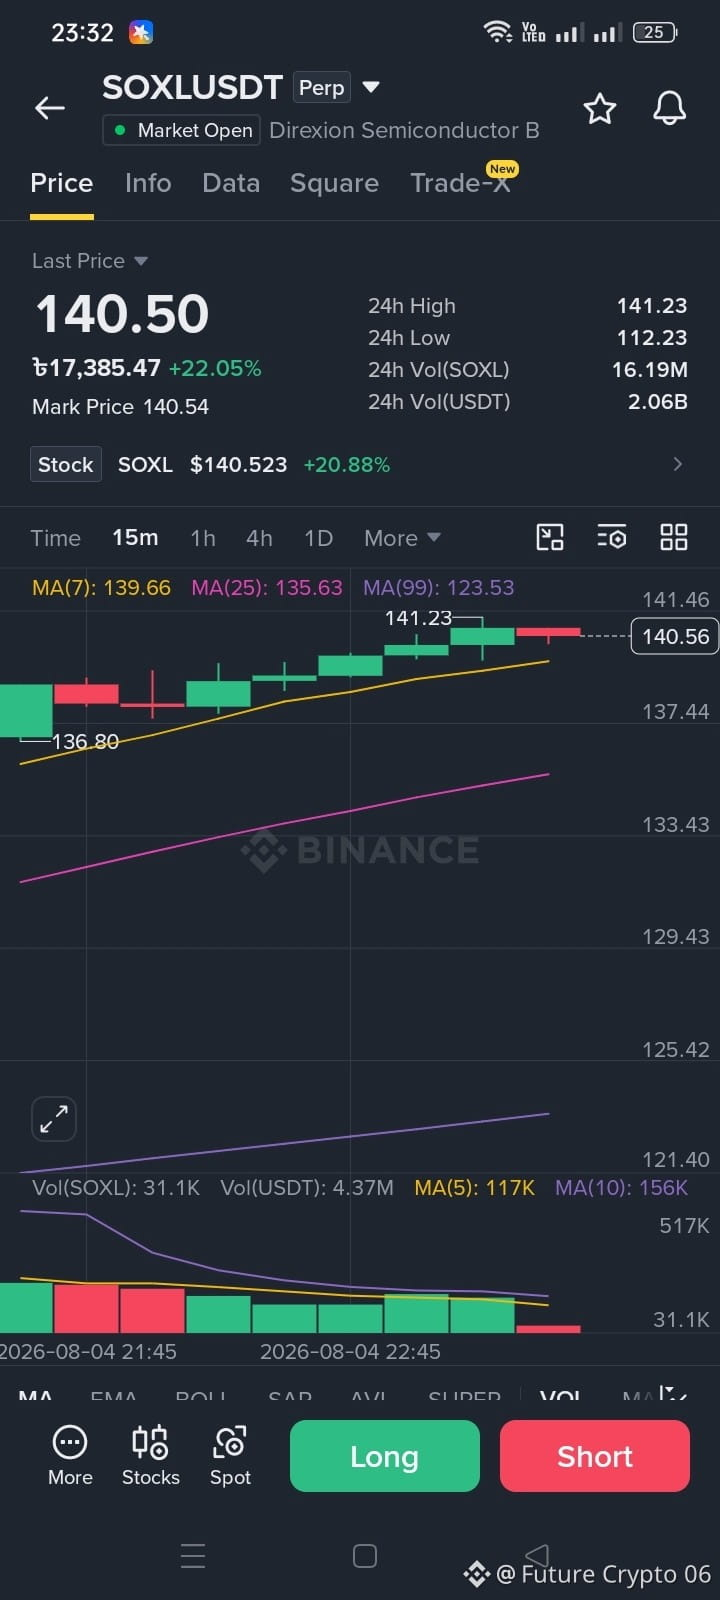Viewport: 720px width, 1600px height.
Task: Toggle the MA indicator
Action: 35,1395
